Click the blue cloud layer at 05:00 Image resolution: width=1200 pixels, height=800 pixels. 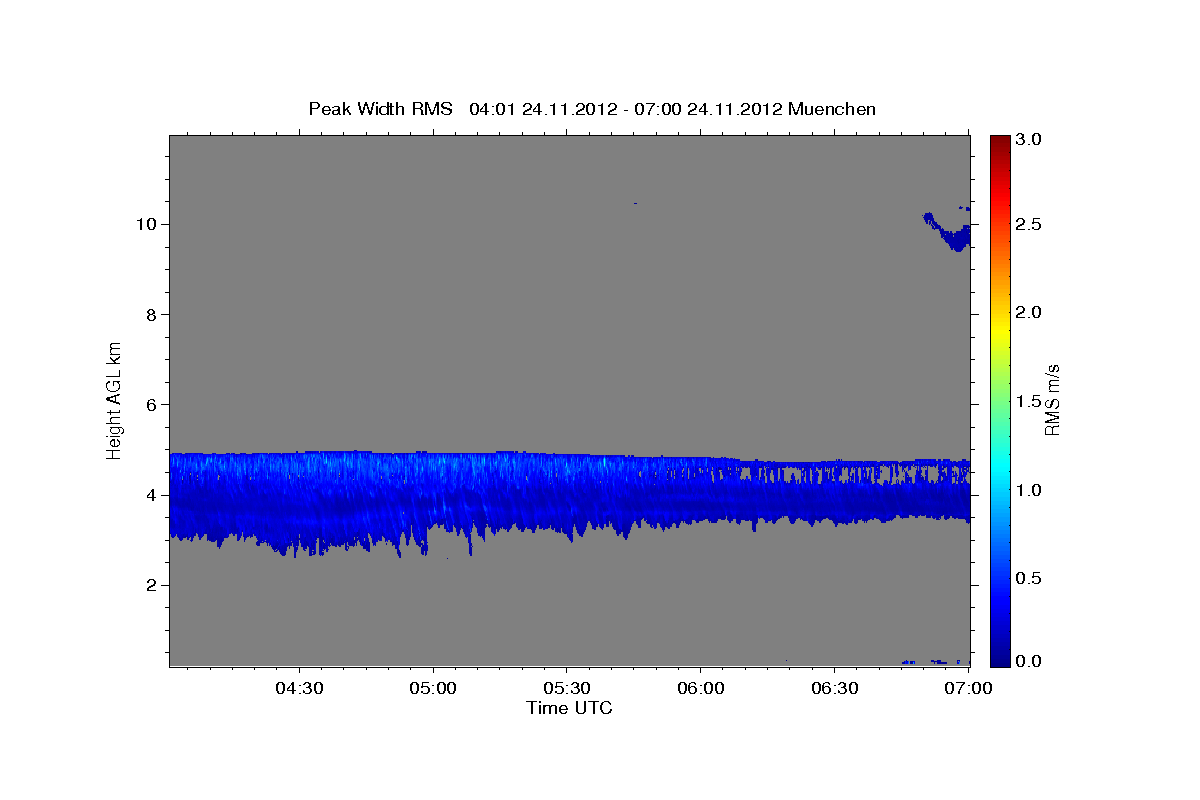pos(434,495)
